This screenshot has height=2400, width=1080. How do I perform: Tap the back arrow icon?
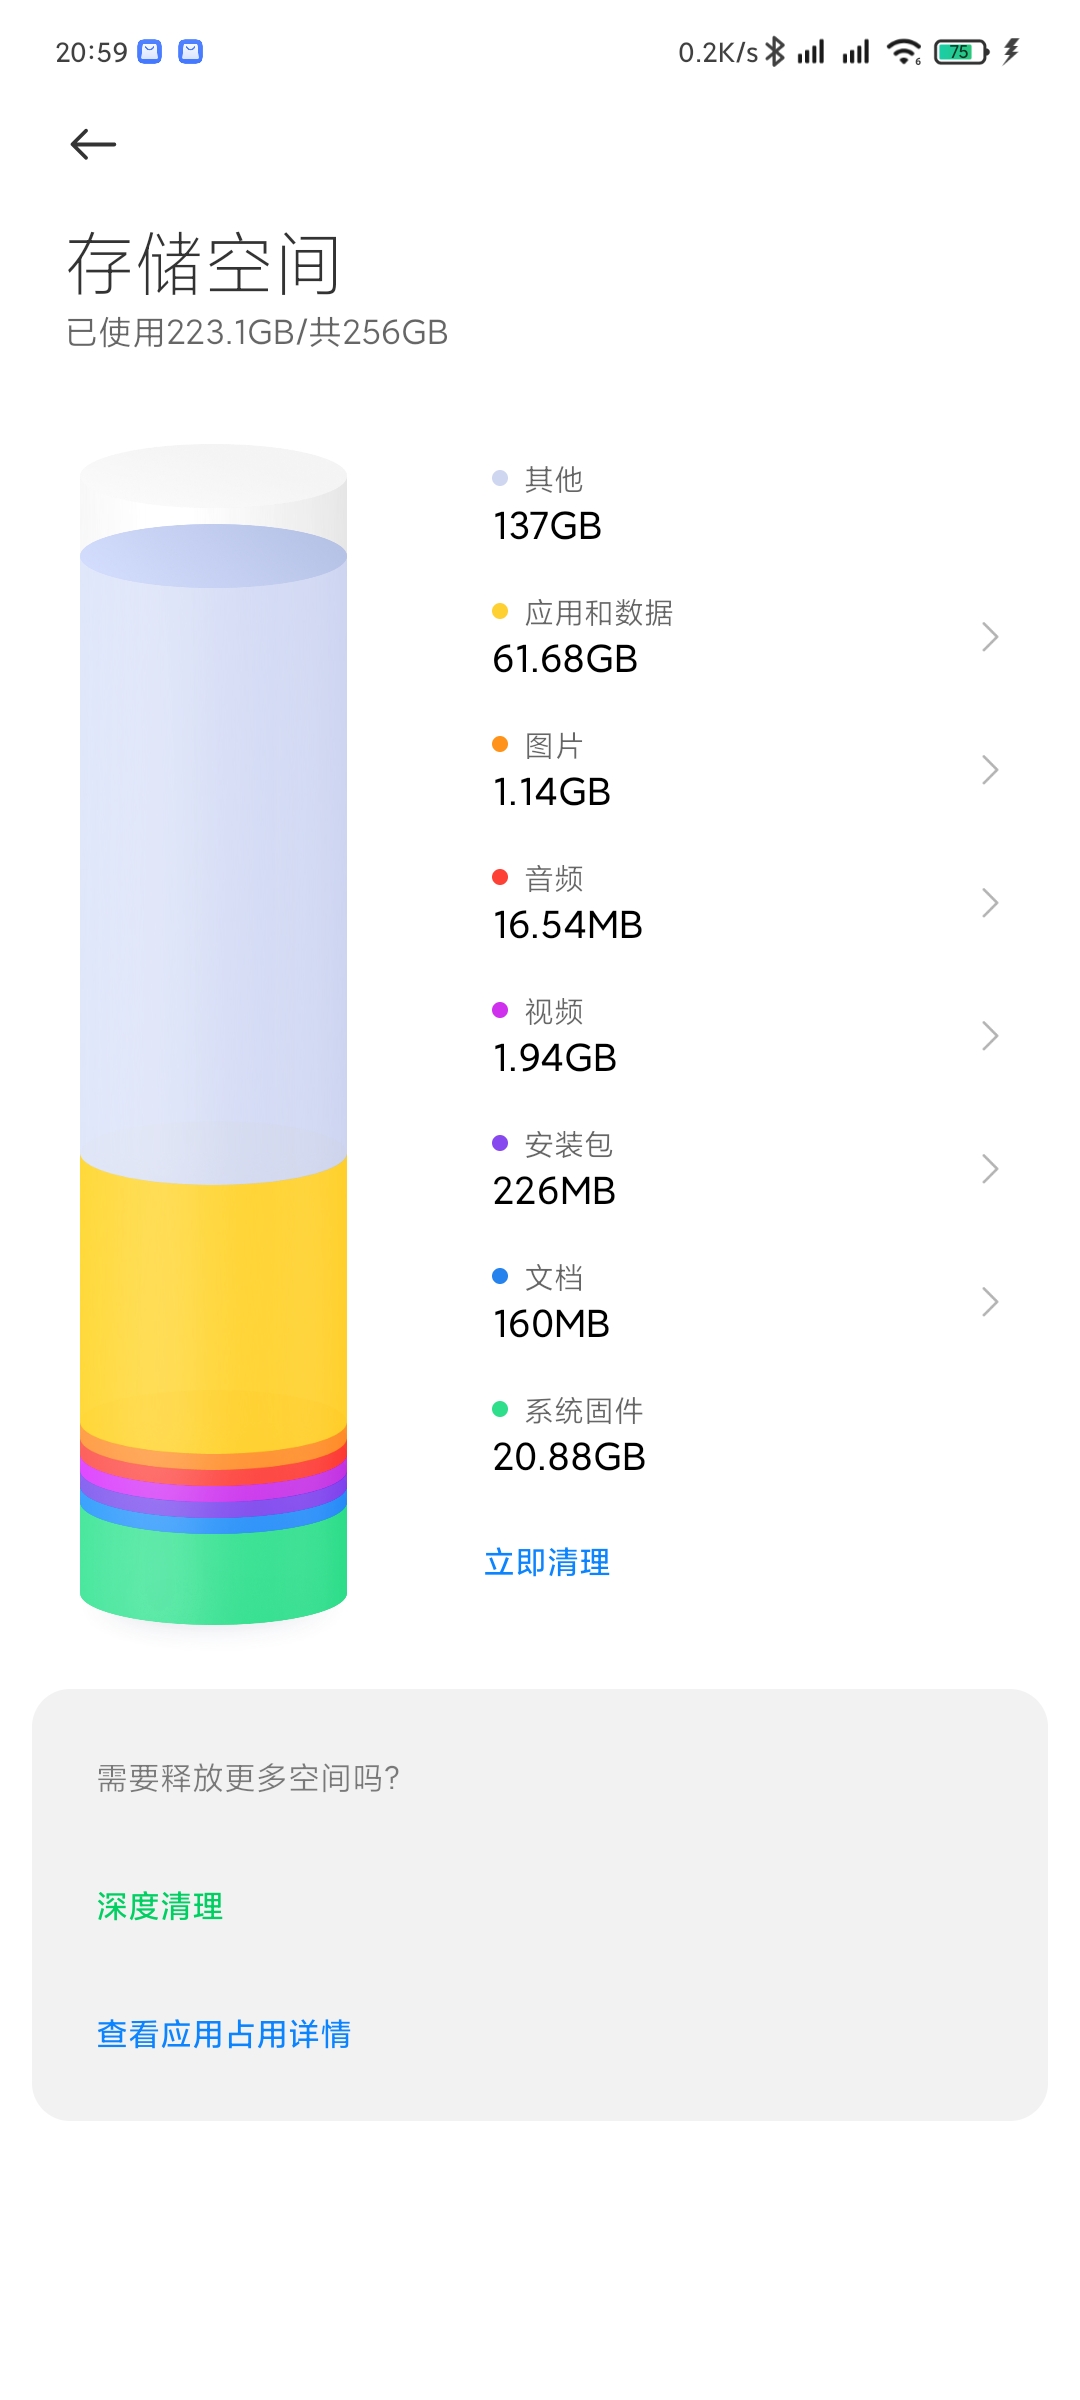point(93,144)
